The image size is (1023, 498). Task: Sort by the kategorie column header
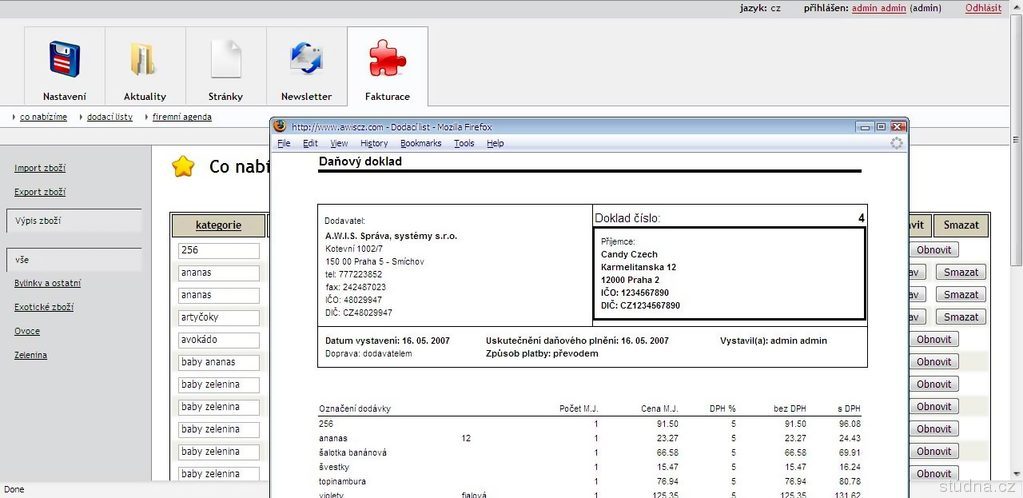tap(218, 226)
